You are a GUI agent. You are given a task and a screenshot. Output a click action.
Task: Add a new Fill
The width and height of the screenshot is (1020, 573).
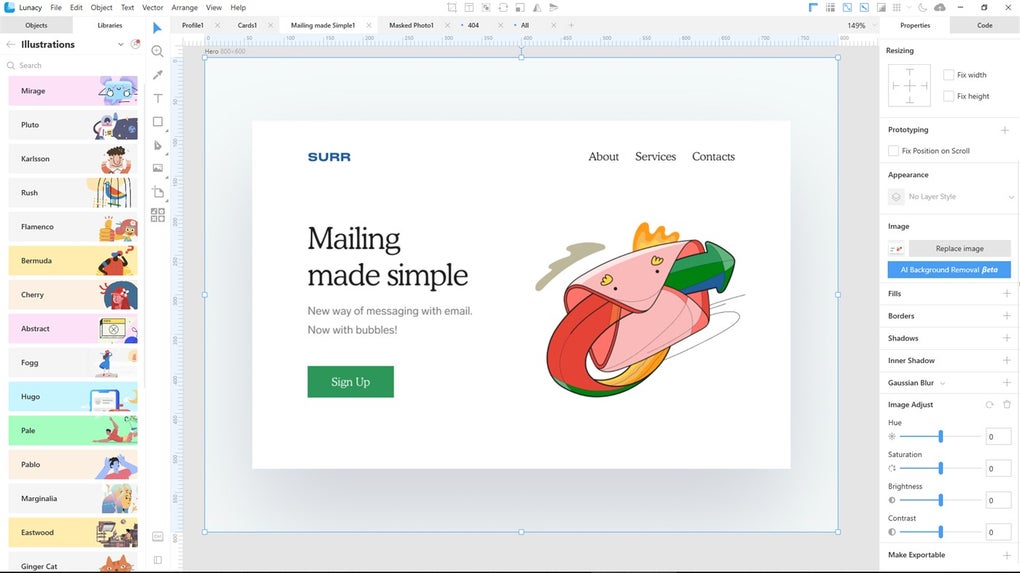1006,293
